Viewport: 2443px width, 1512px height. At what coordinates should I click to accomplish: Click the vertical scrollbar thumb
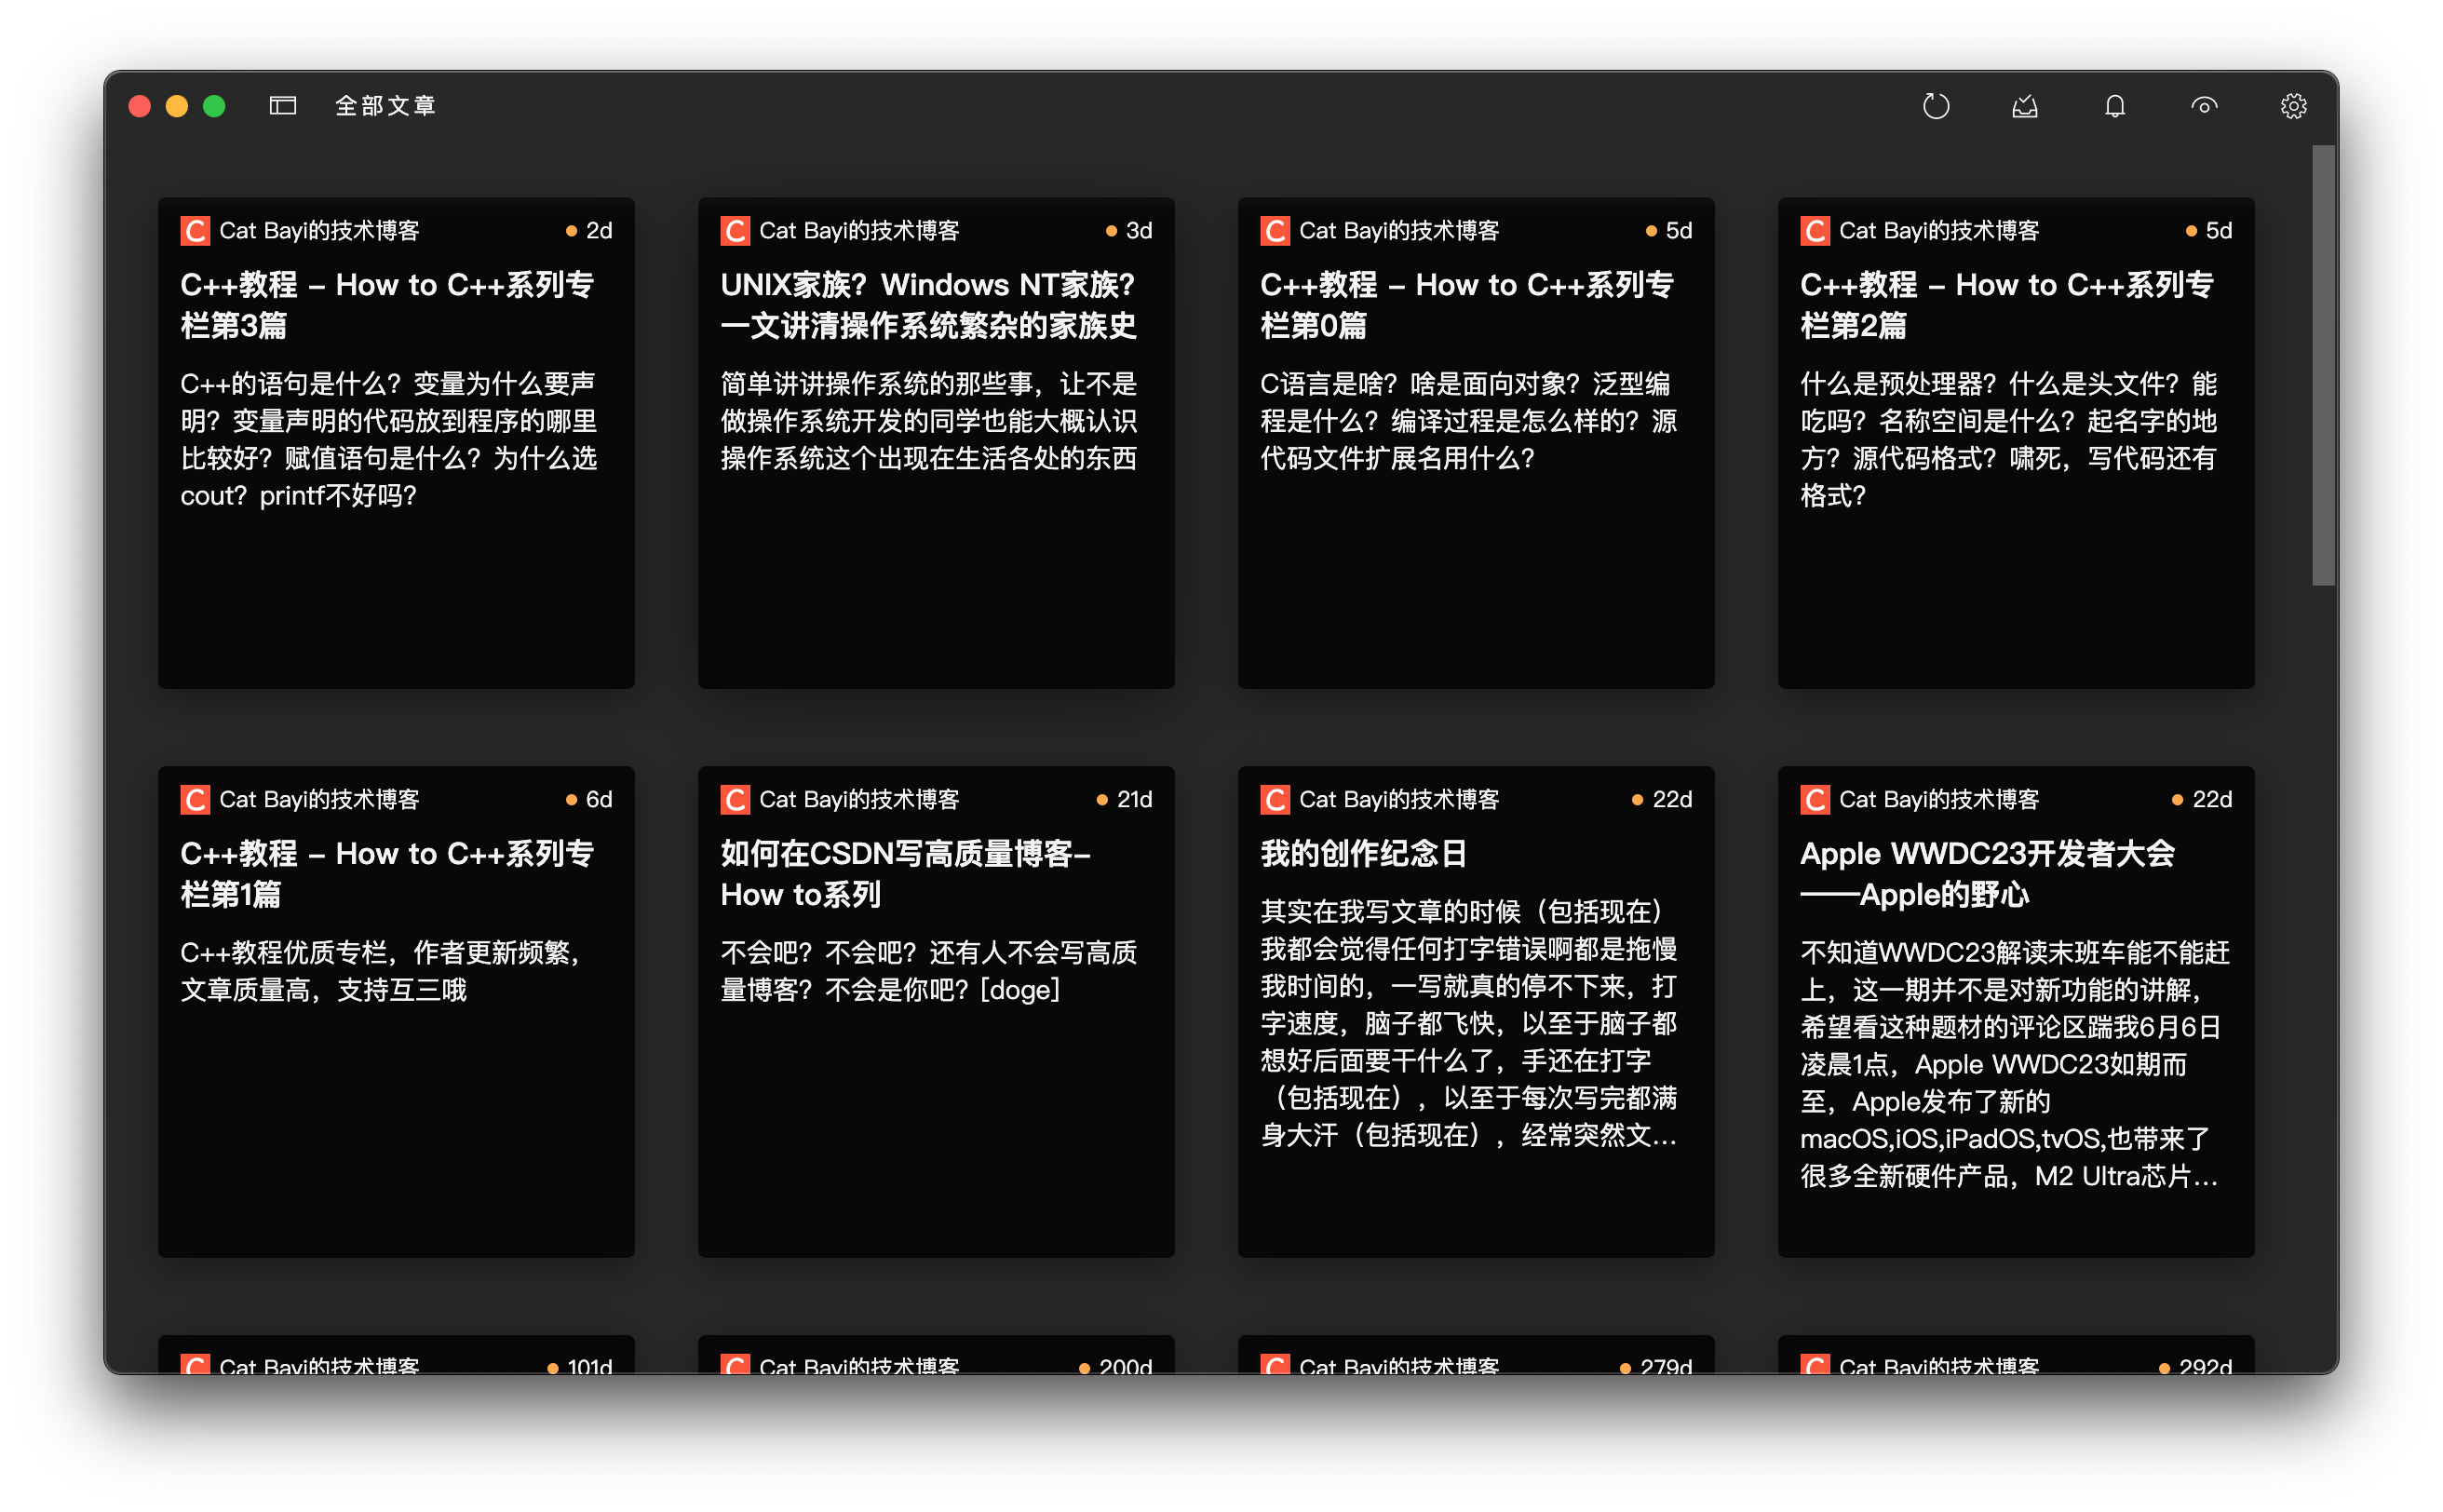2323,365
